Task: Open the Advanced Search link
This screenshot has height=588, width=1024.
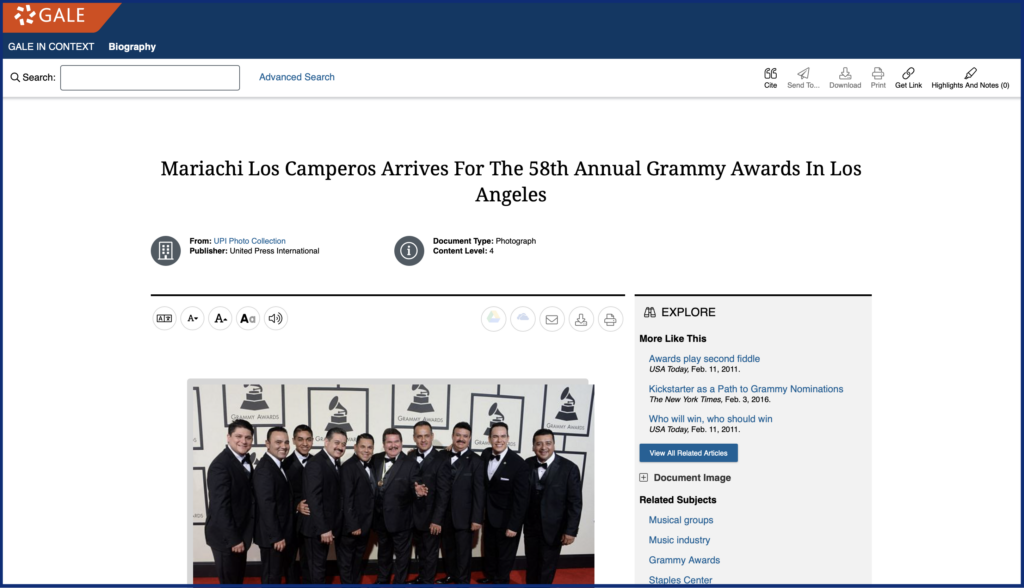Action: pyautogui.click(x=297, y=77)
